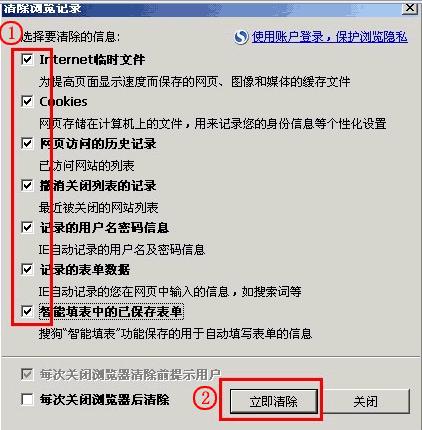
Task: Open 使用账户登录，保护浏览隐私 link
Action: coord(330,37)
